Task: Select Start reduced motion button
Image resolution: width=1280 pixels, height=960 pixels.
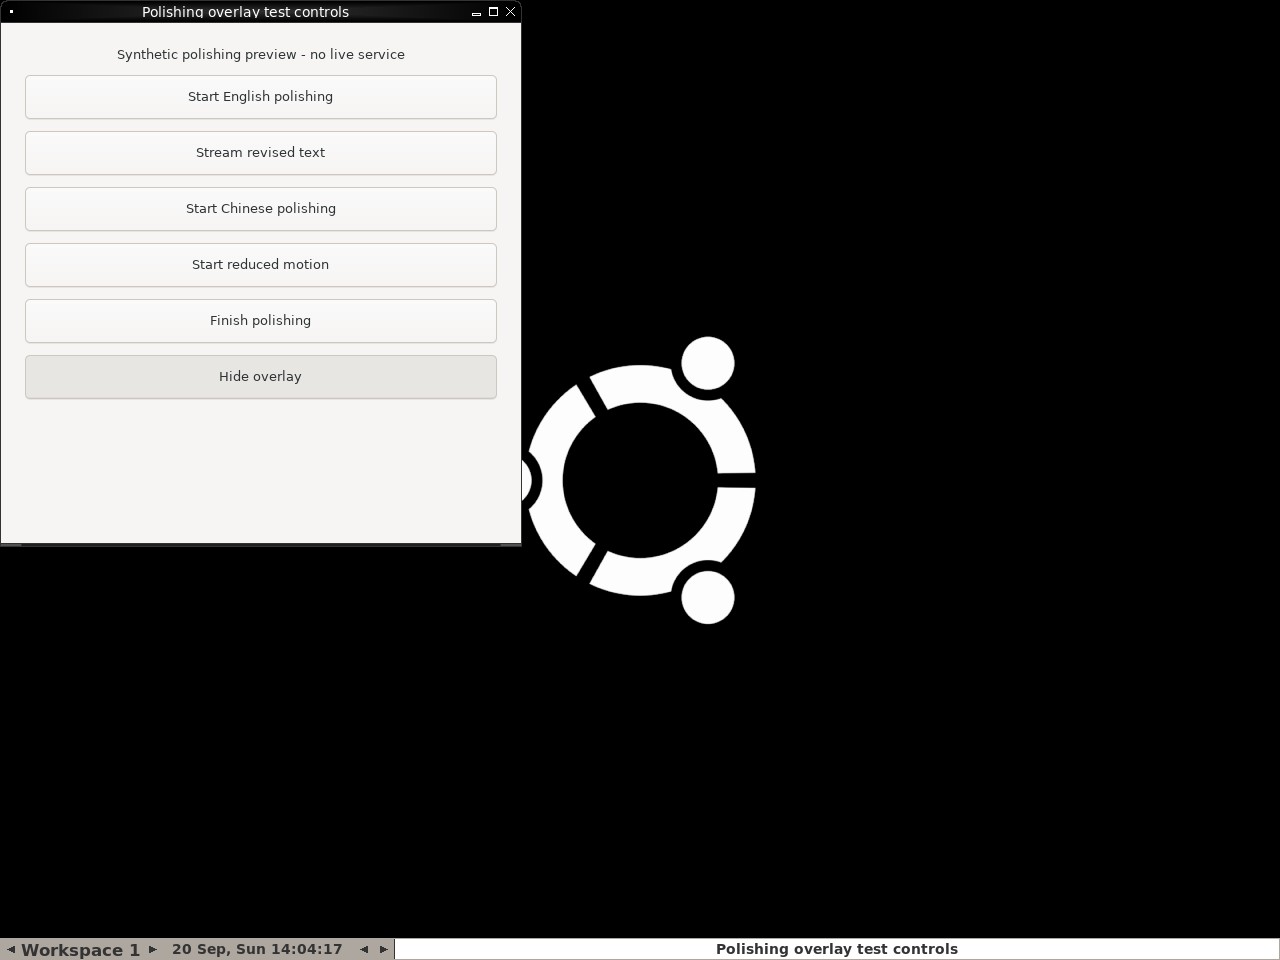Action: 260,265
